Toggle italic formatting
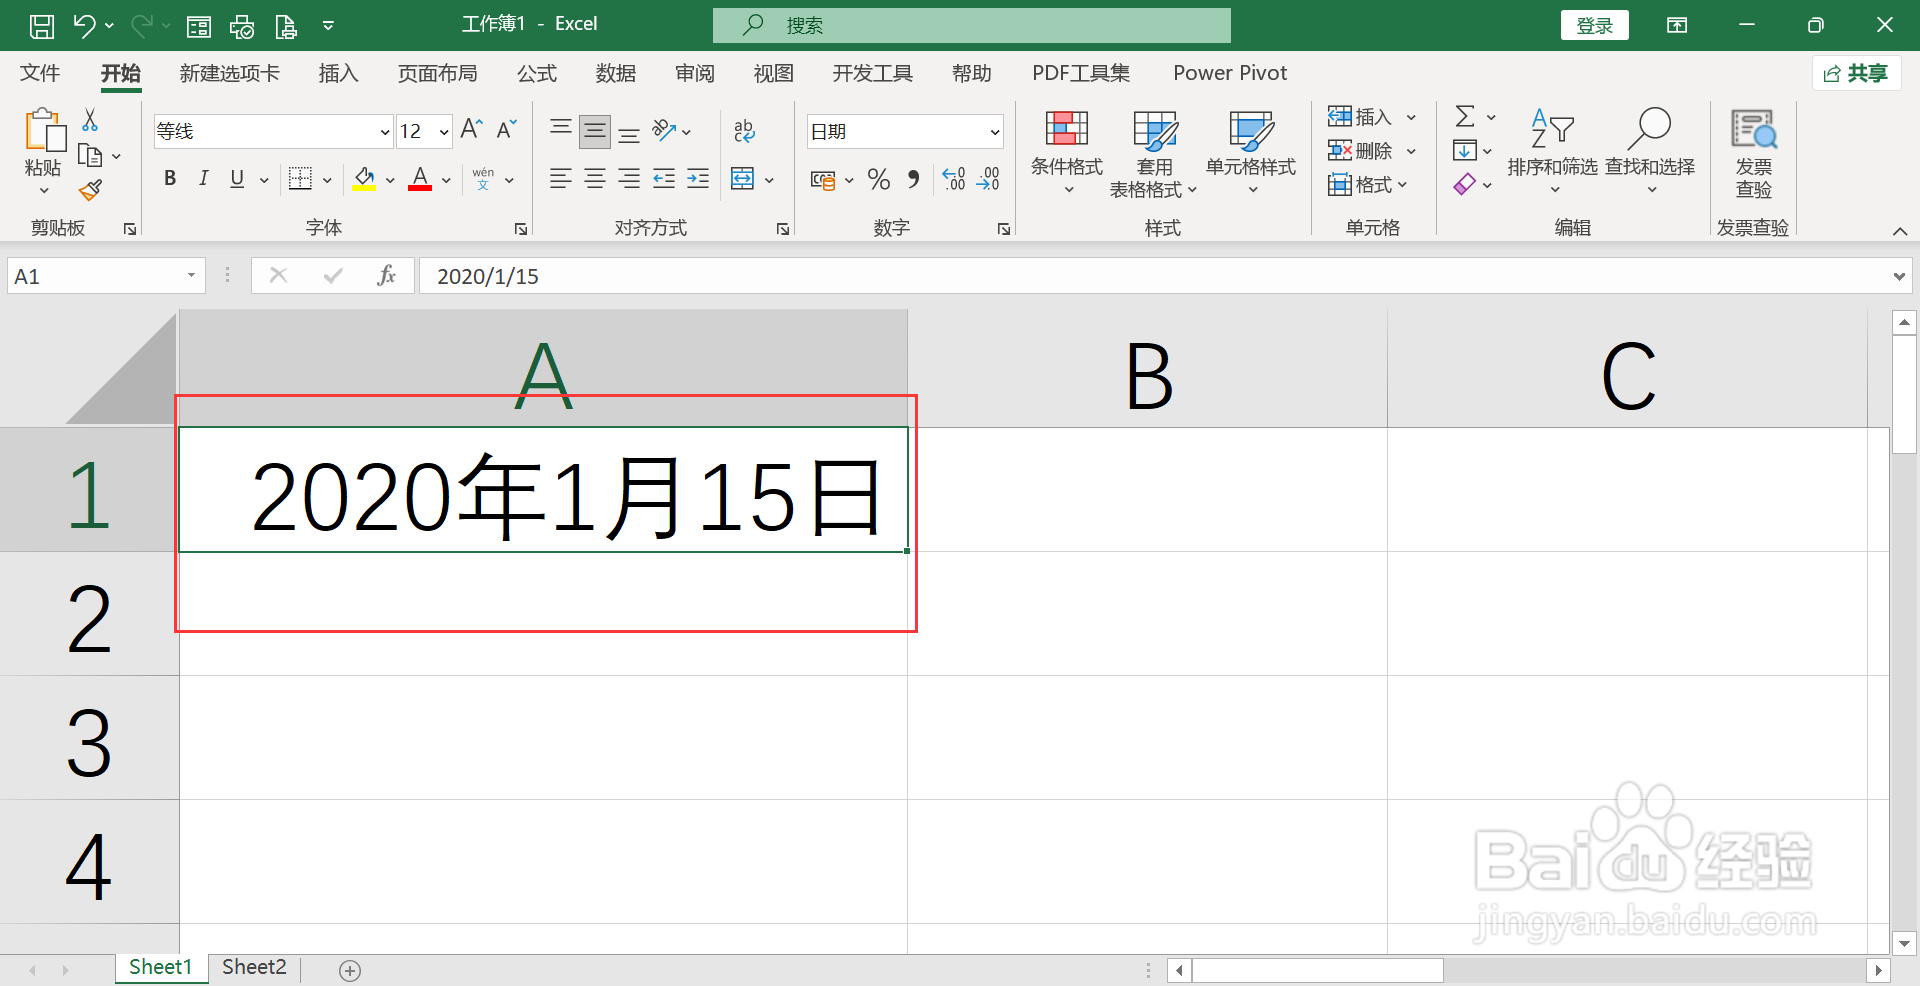This screenshot has width=1920, height=986. pos(204,179)
